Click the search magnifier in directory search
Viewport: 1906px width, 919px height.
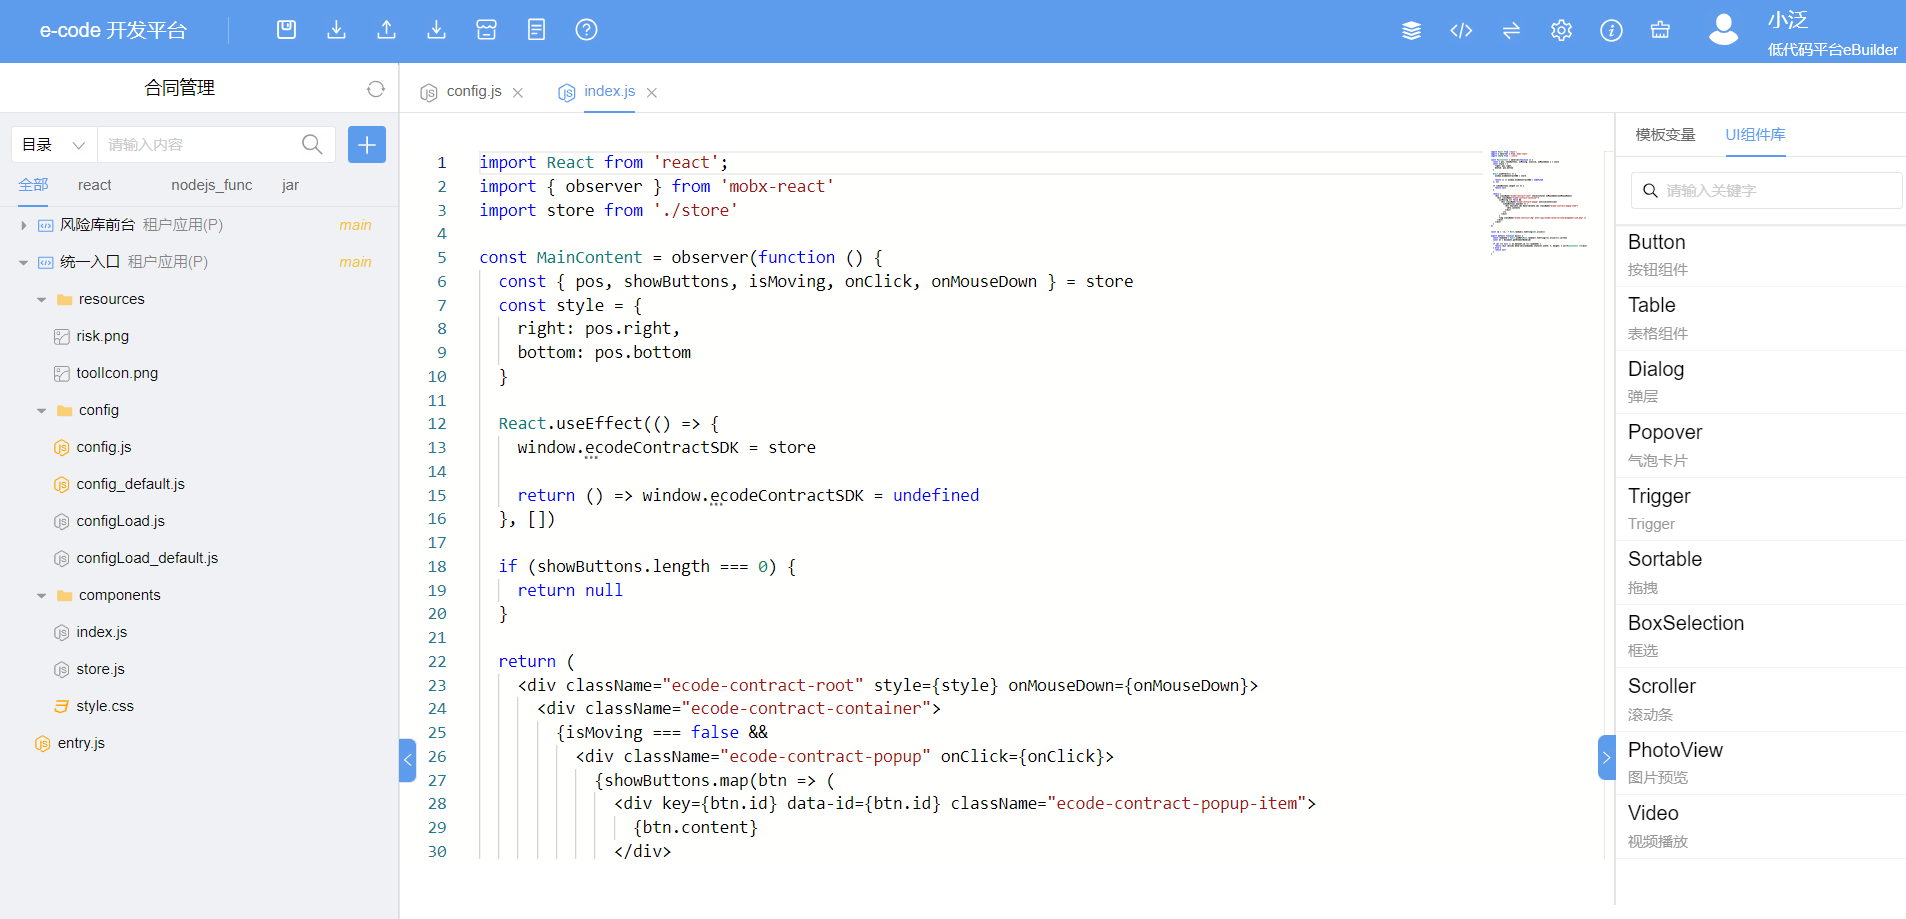click(x=312, y=144)
